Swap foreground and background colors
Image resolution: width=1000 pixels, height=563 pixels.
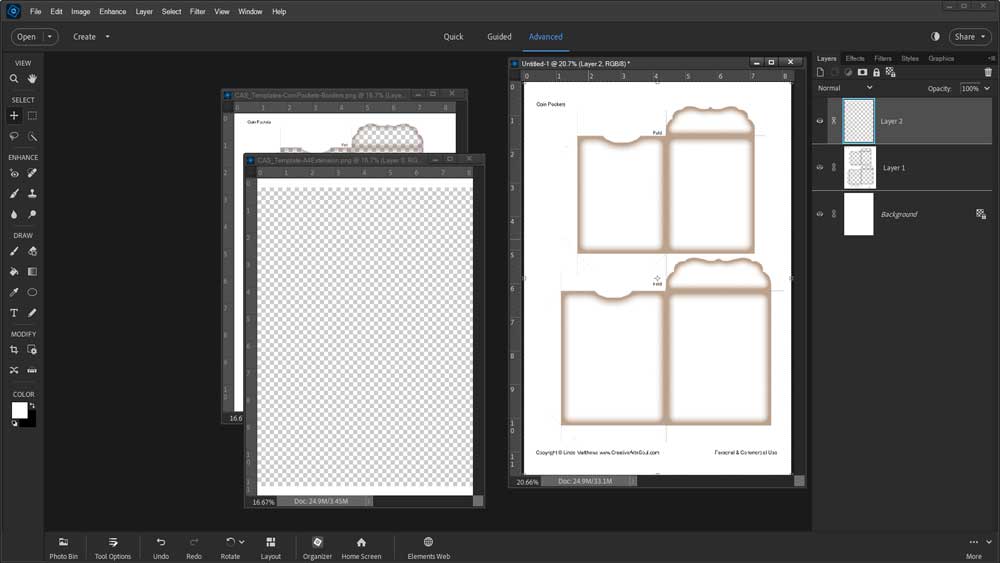coord(32,406)
